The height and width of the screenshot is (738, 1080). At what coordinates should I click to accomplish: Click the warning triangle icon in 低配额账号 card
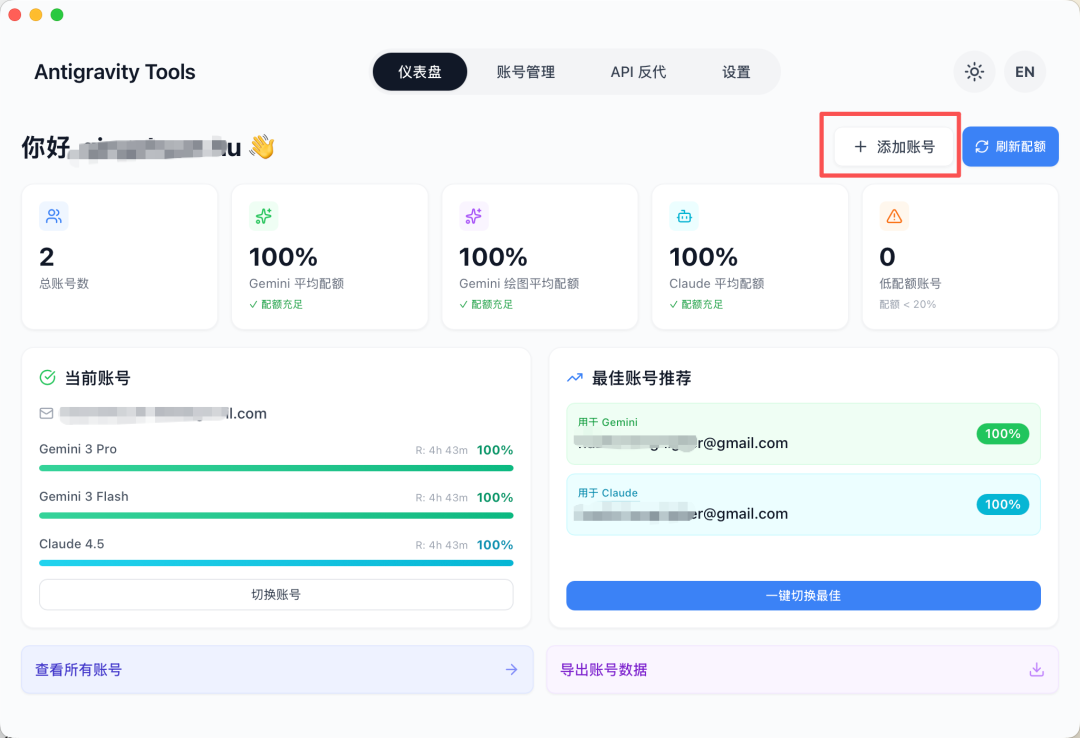(x=894, y=216)
